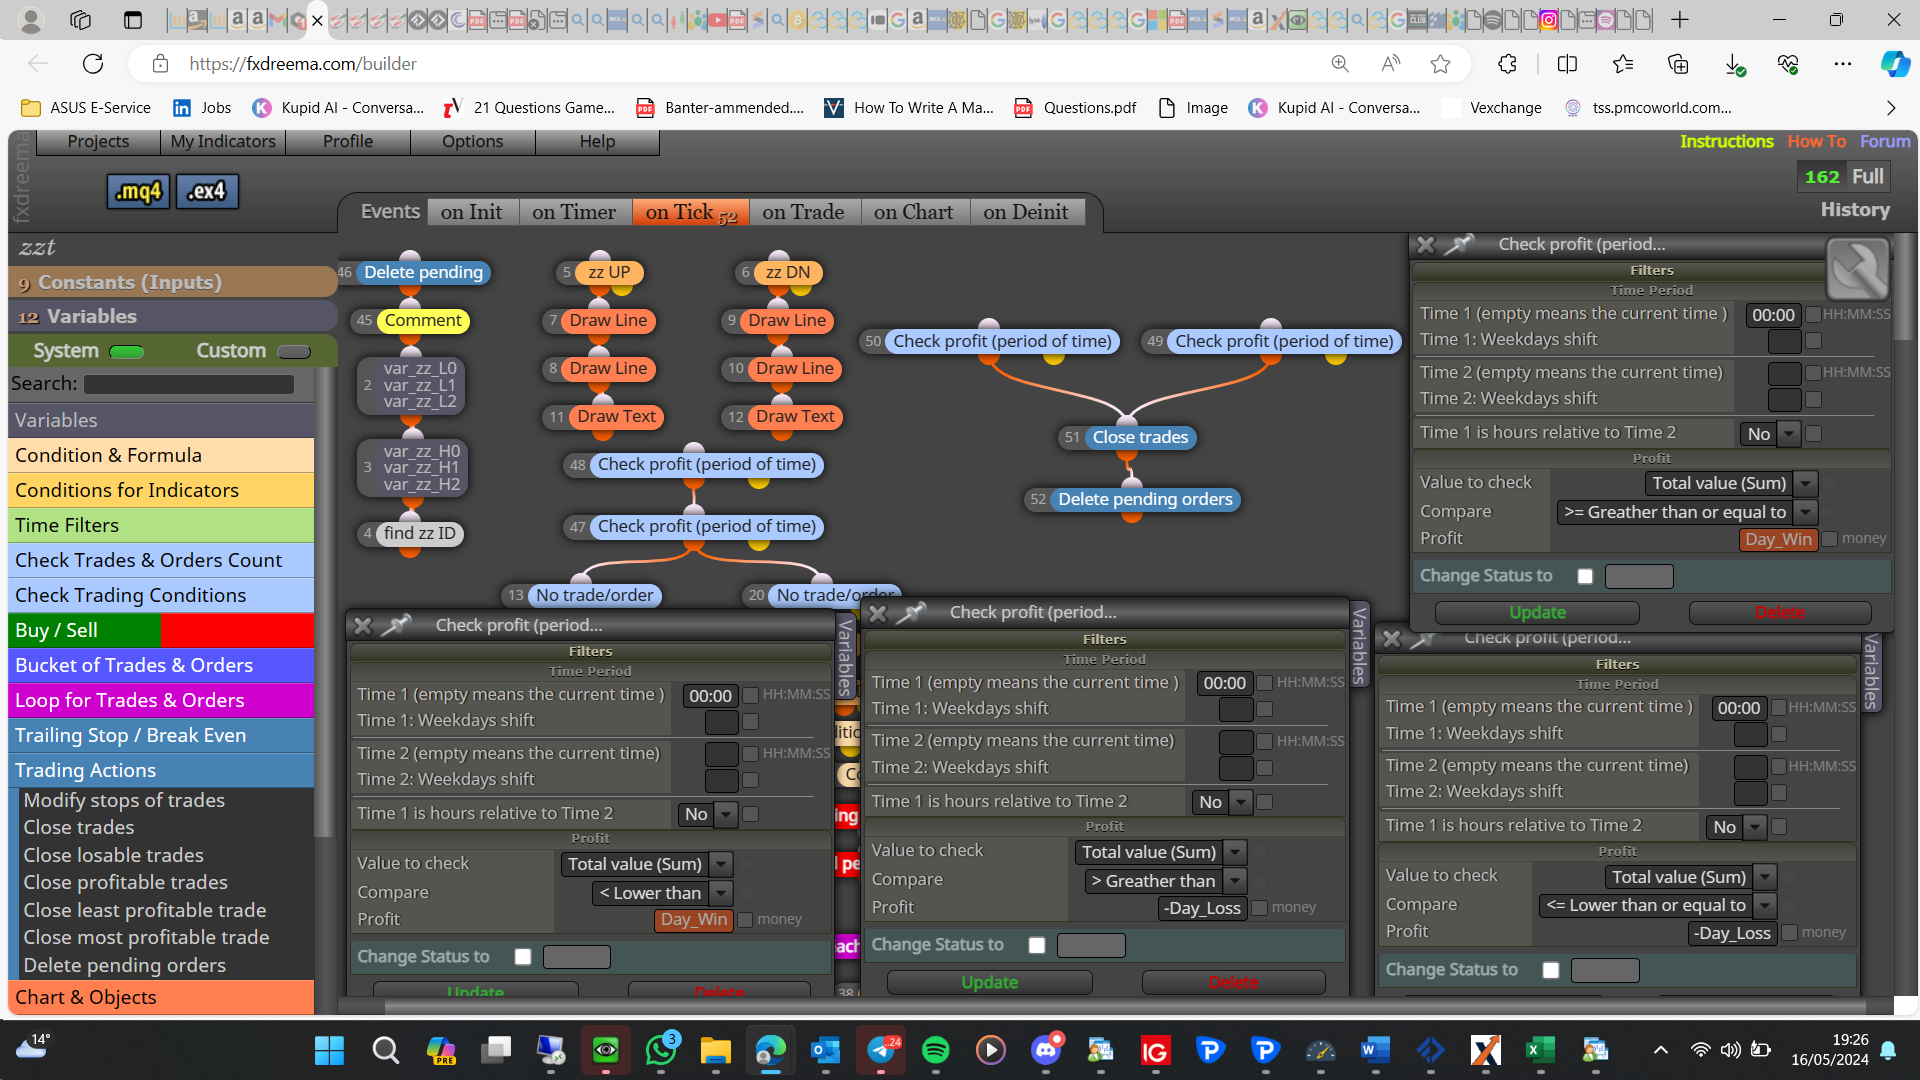Open File Explorer from the taskbar
1920x1080 pixels.
[715, 1050]
